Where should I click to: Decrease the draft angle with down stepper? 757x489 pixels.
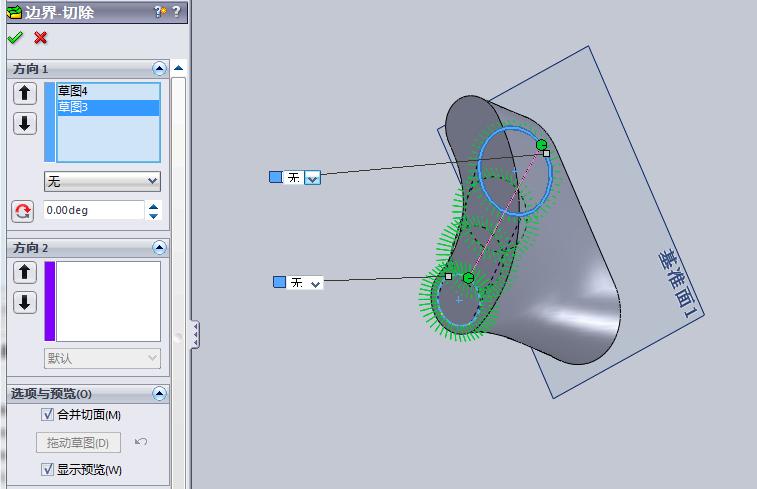coord(154,215)
